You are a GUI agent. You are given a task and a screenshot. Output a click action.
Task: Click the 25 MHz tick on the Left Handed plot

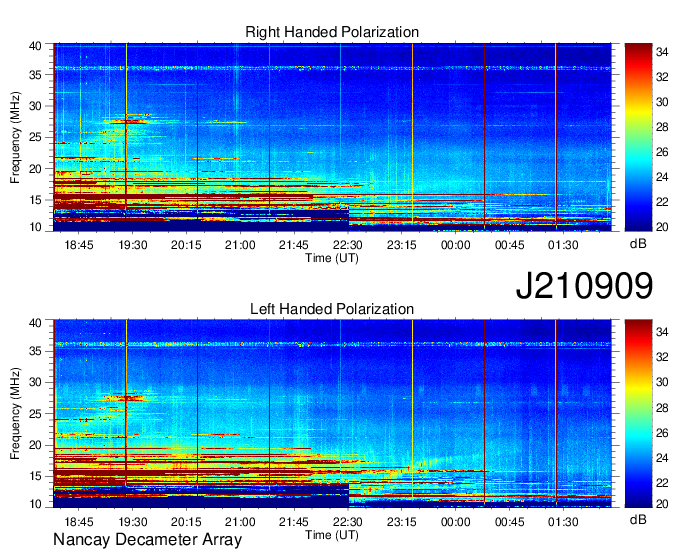coord(35,414)
